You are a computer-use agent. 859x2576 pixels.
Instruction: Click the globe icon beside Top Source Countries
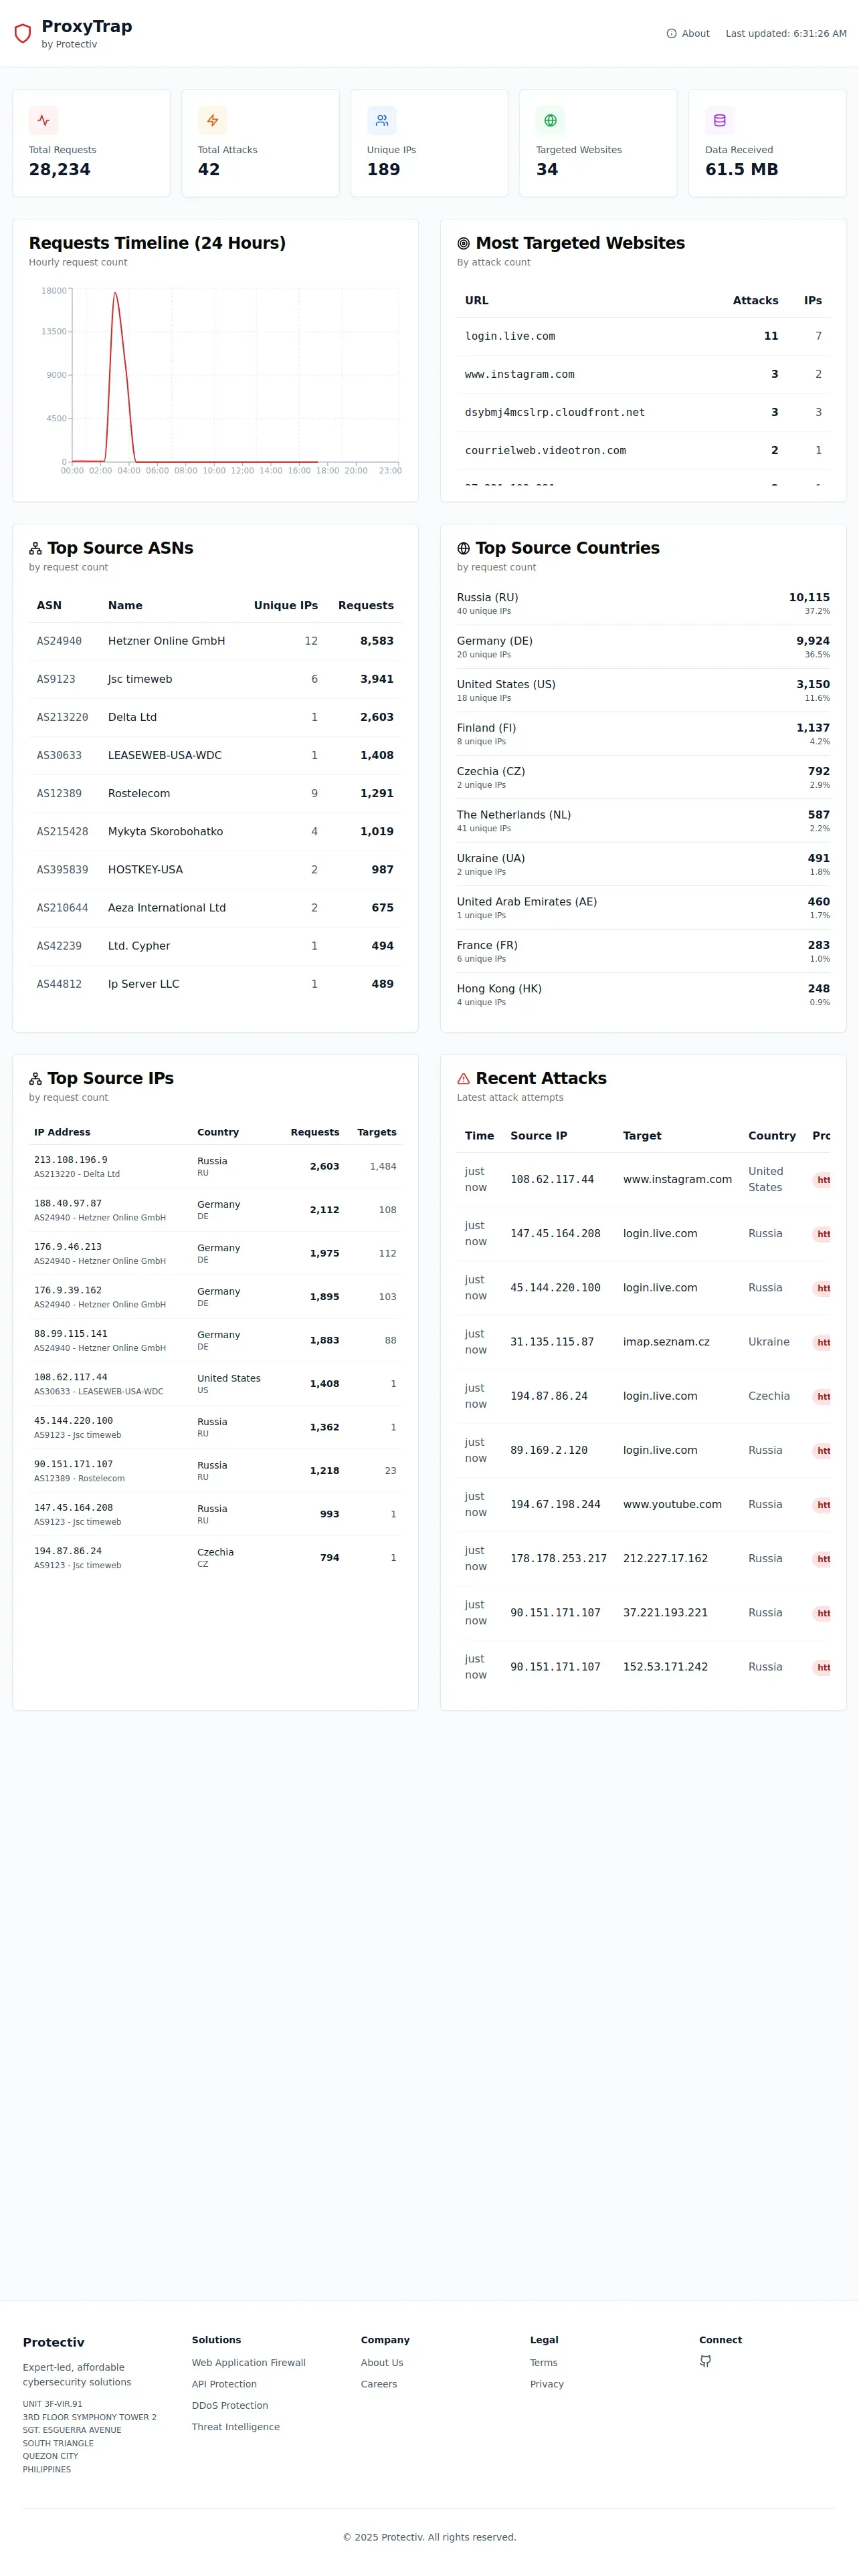coord(463,548)
